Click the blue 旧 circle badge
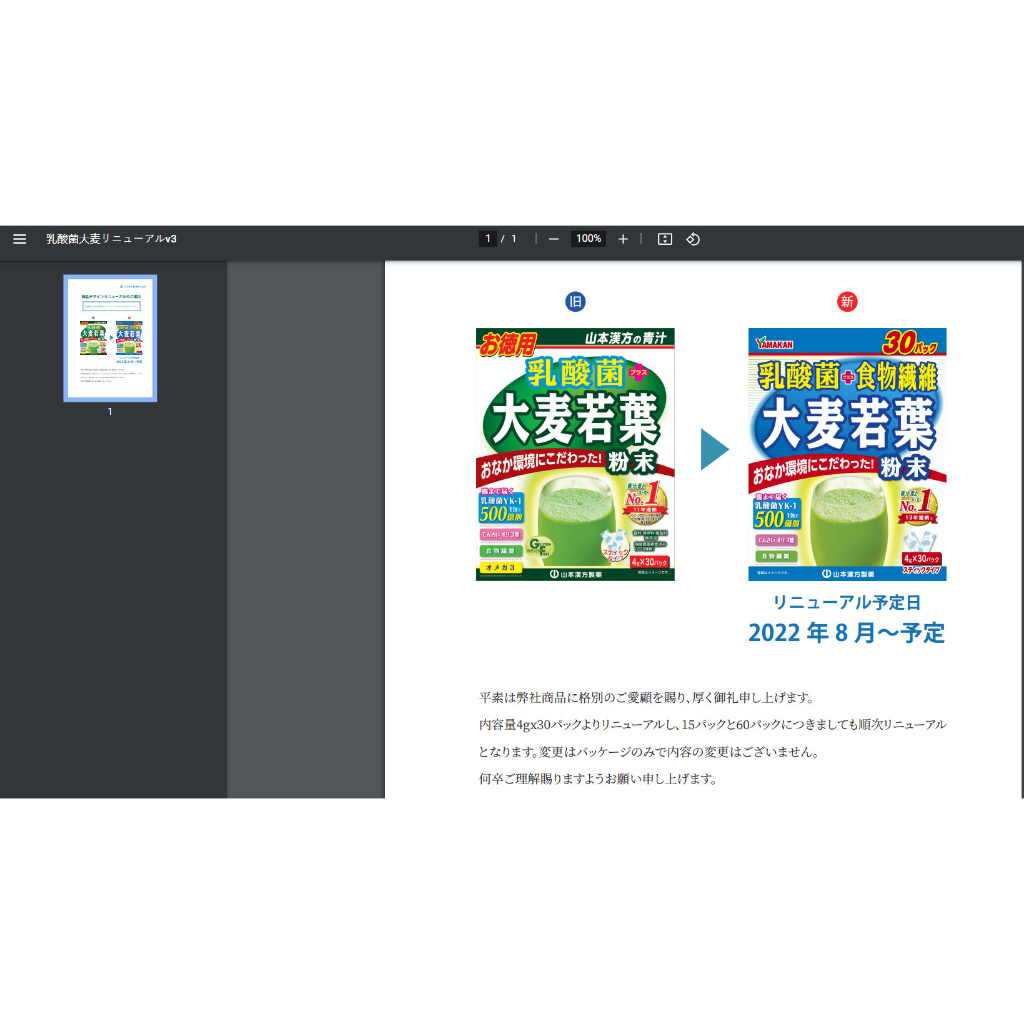1024x1024 pixels. [x=575, y=301]
